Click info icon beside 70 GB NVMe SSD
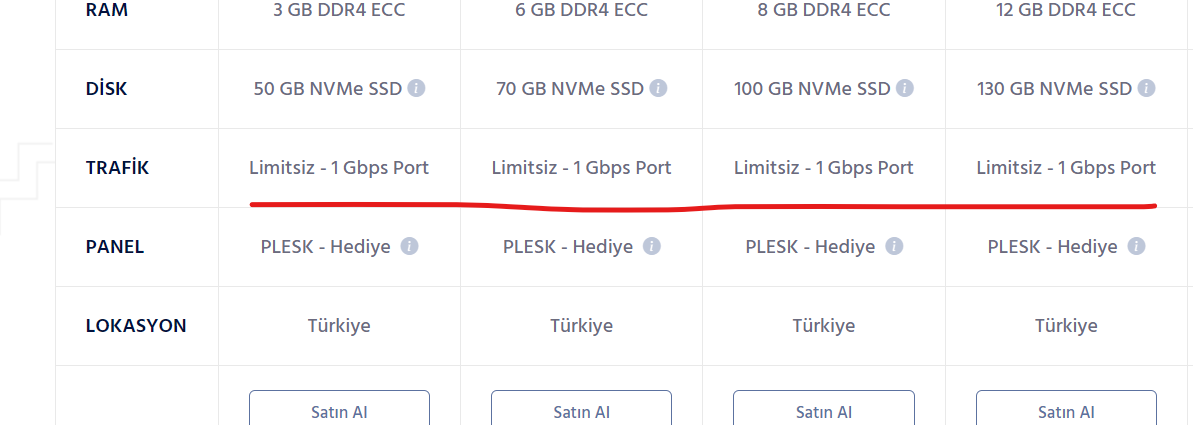Screen dimensions: 1193x425 [658, 88]
